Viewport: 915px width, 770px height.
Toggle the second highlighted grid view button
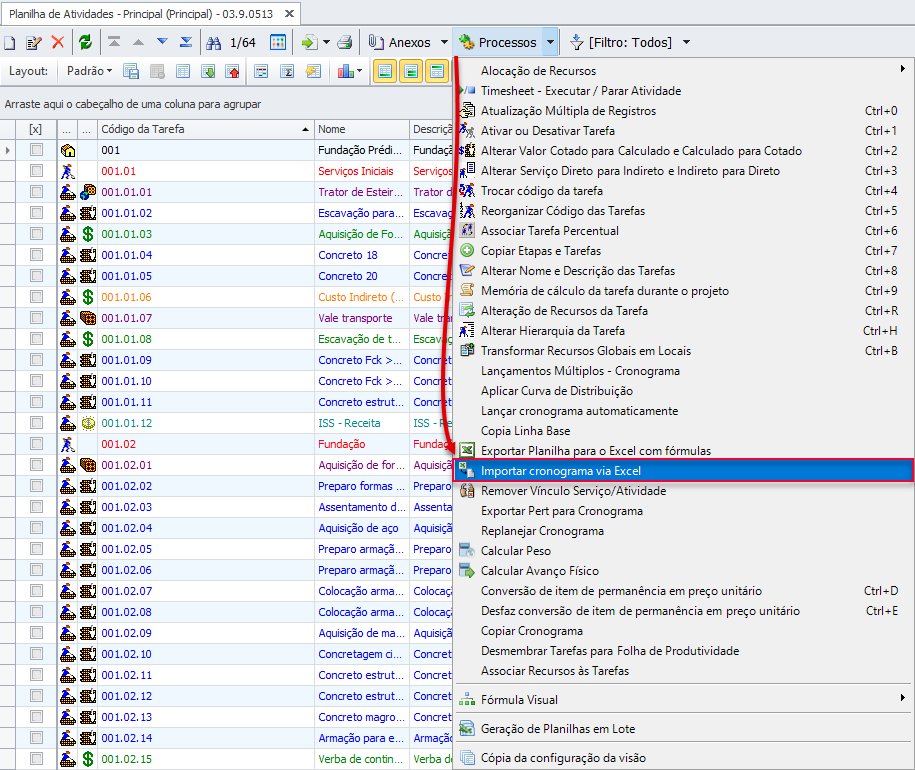[x=411, y=71]
